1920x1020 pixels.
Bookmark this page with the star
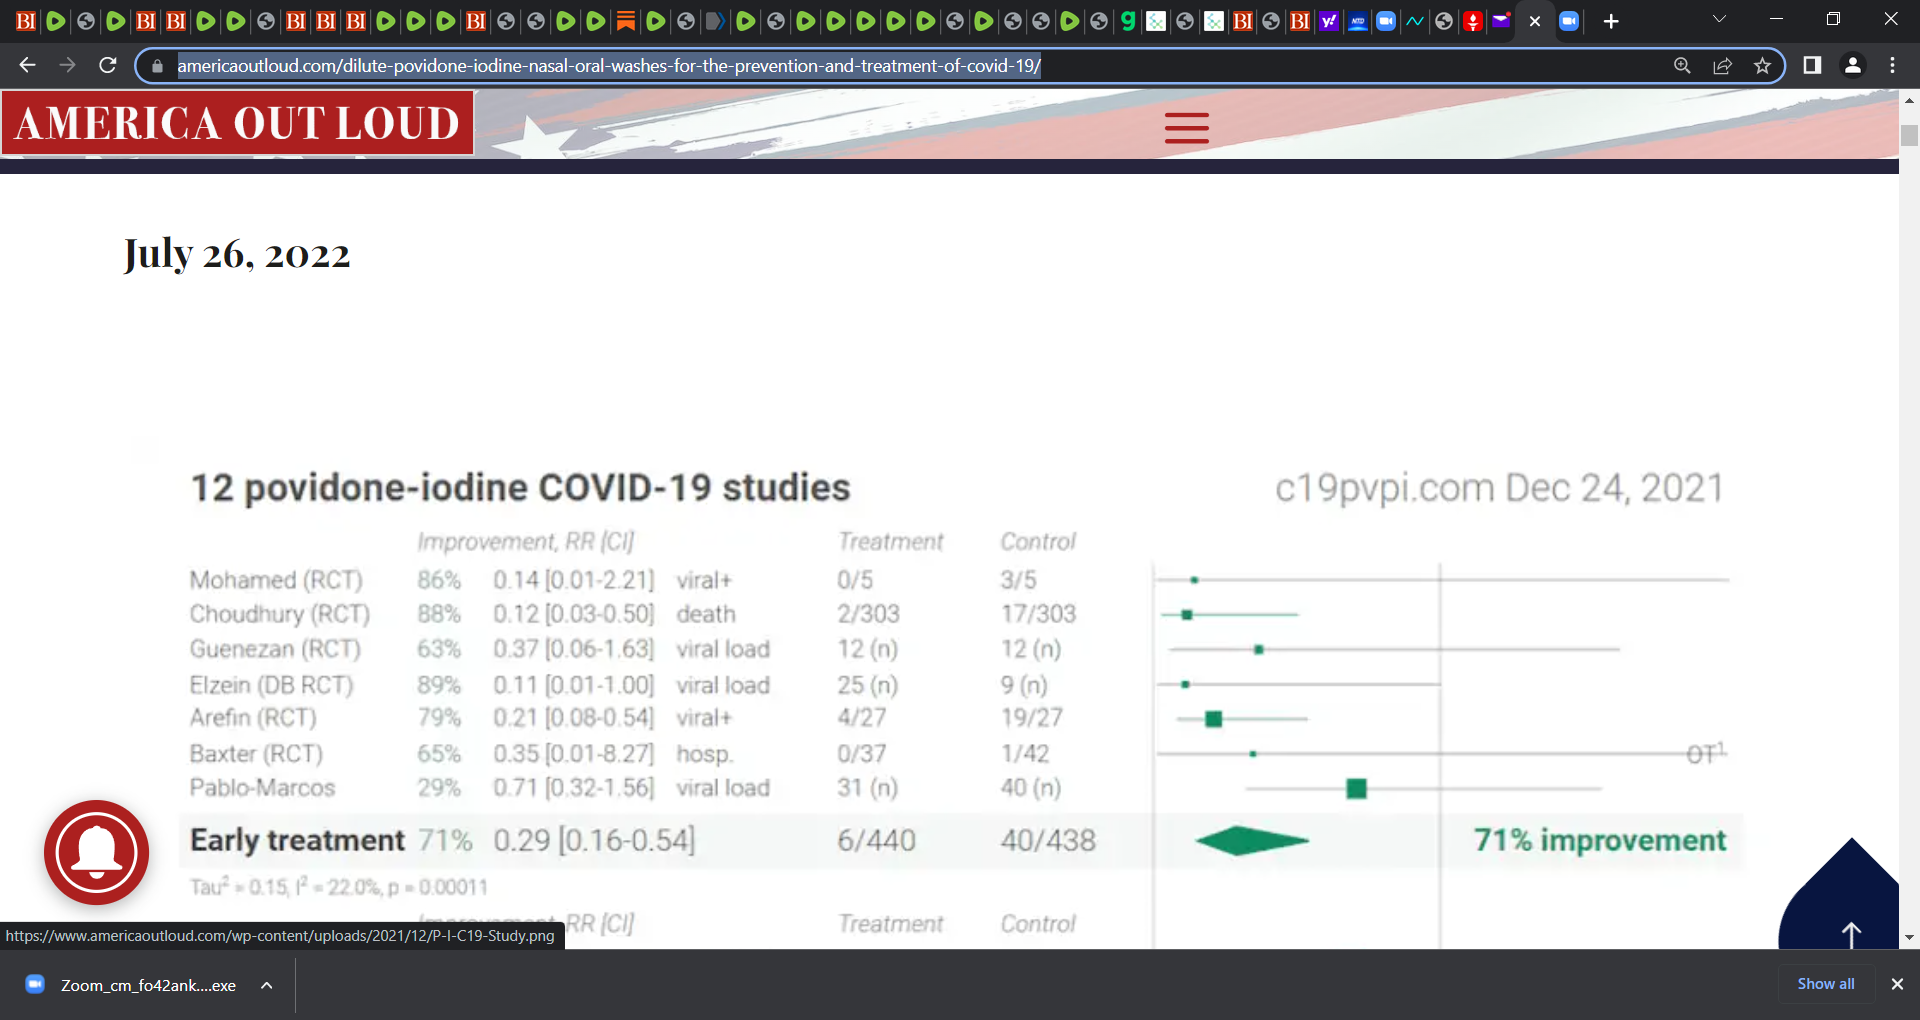1762,65
